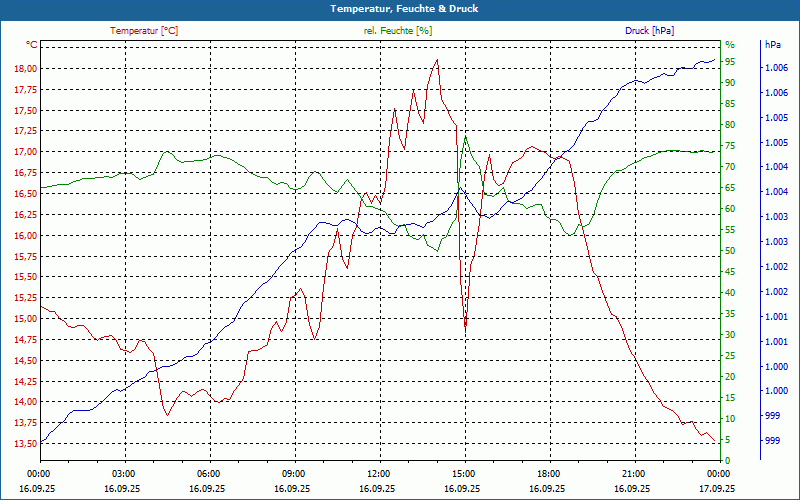Click the '15,50' temperature axis value
Image resolution: width=800 pixels, height=500 pixels.
click(x=27, y=277)
